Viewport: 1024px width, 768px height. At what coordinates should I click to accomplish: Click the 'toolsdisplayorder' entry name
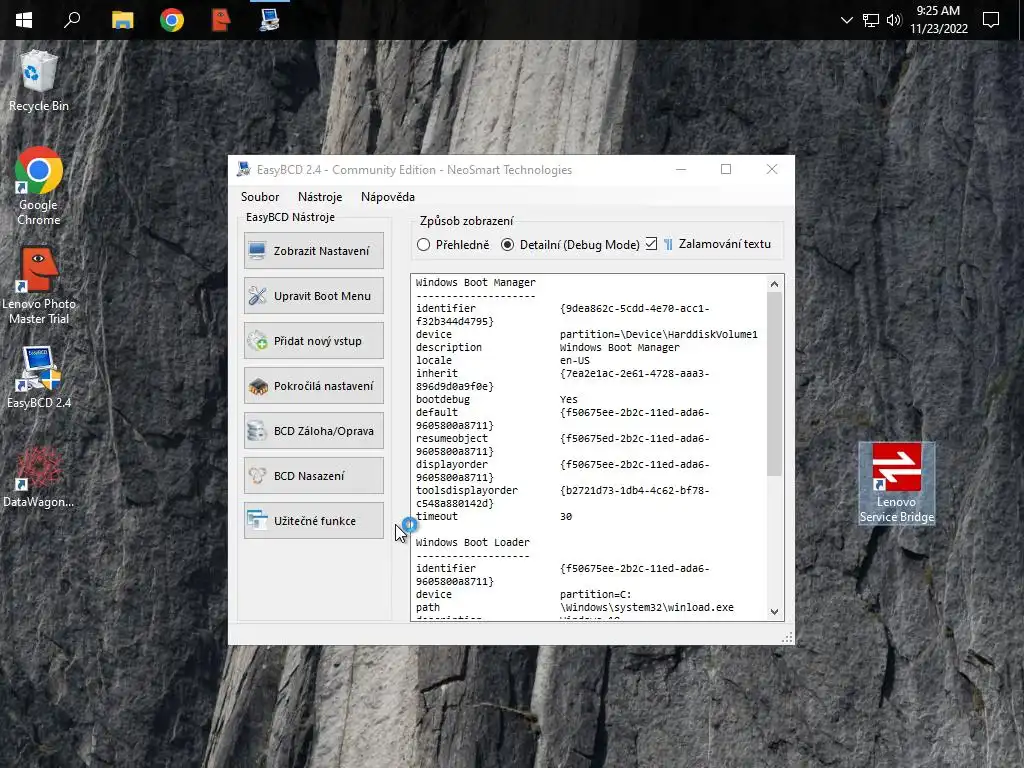click(x=466, y=490)
